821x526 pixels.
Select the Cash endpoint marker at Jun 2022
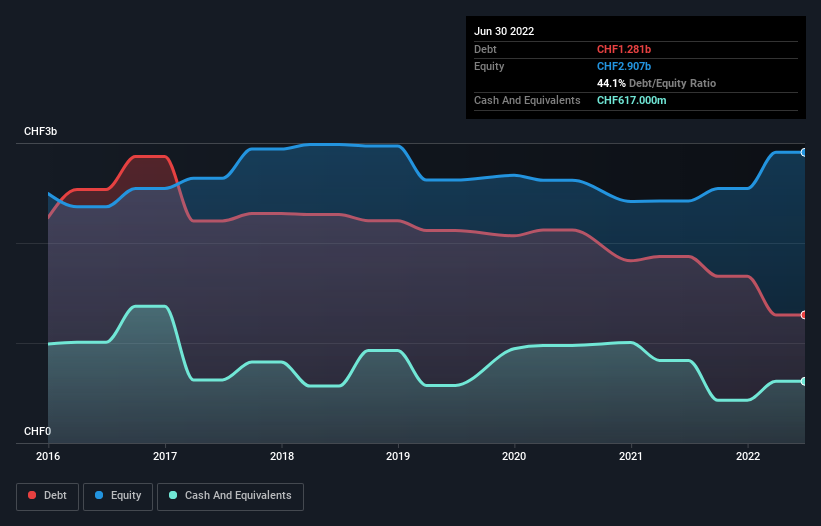[x=804, y=382]
